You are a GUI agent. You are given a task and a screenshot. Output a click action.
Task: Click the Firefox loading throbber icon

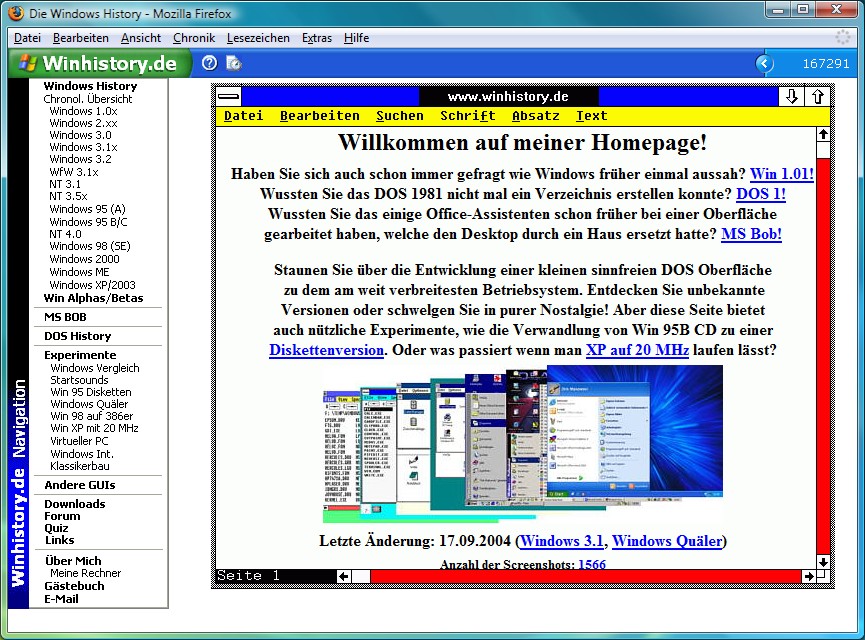pyautogui.click(x=843, y=38)
